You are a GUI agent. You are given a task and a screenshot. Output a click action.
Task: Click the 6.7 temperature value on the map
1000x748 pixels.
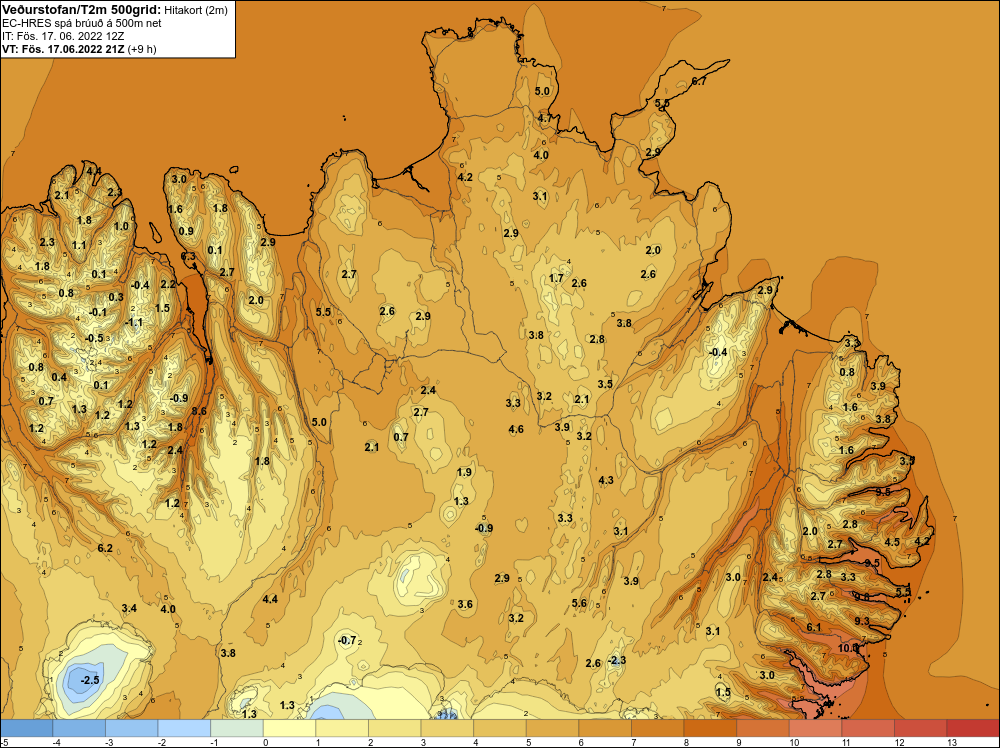coord(699,81)
